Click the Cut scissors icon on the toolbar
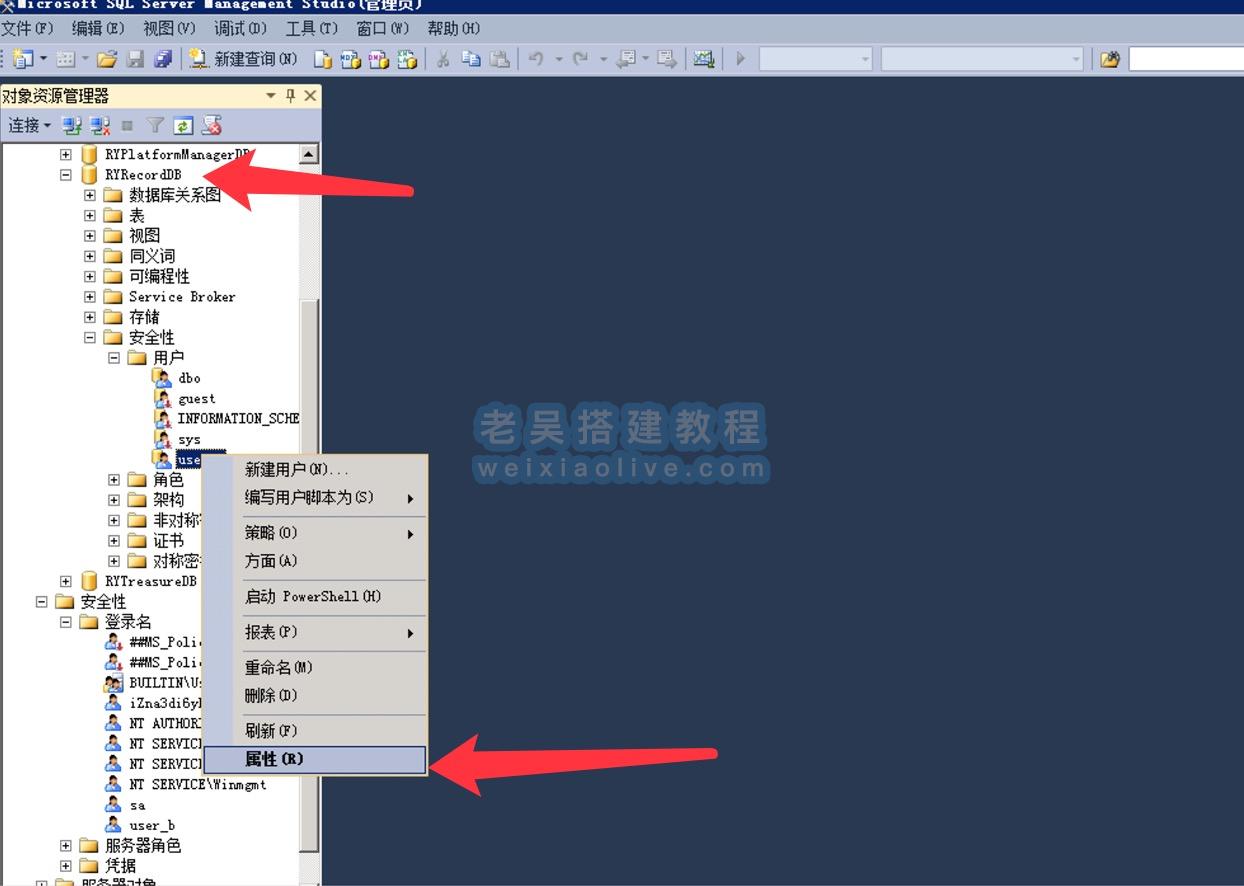 point(443,59)
